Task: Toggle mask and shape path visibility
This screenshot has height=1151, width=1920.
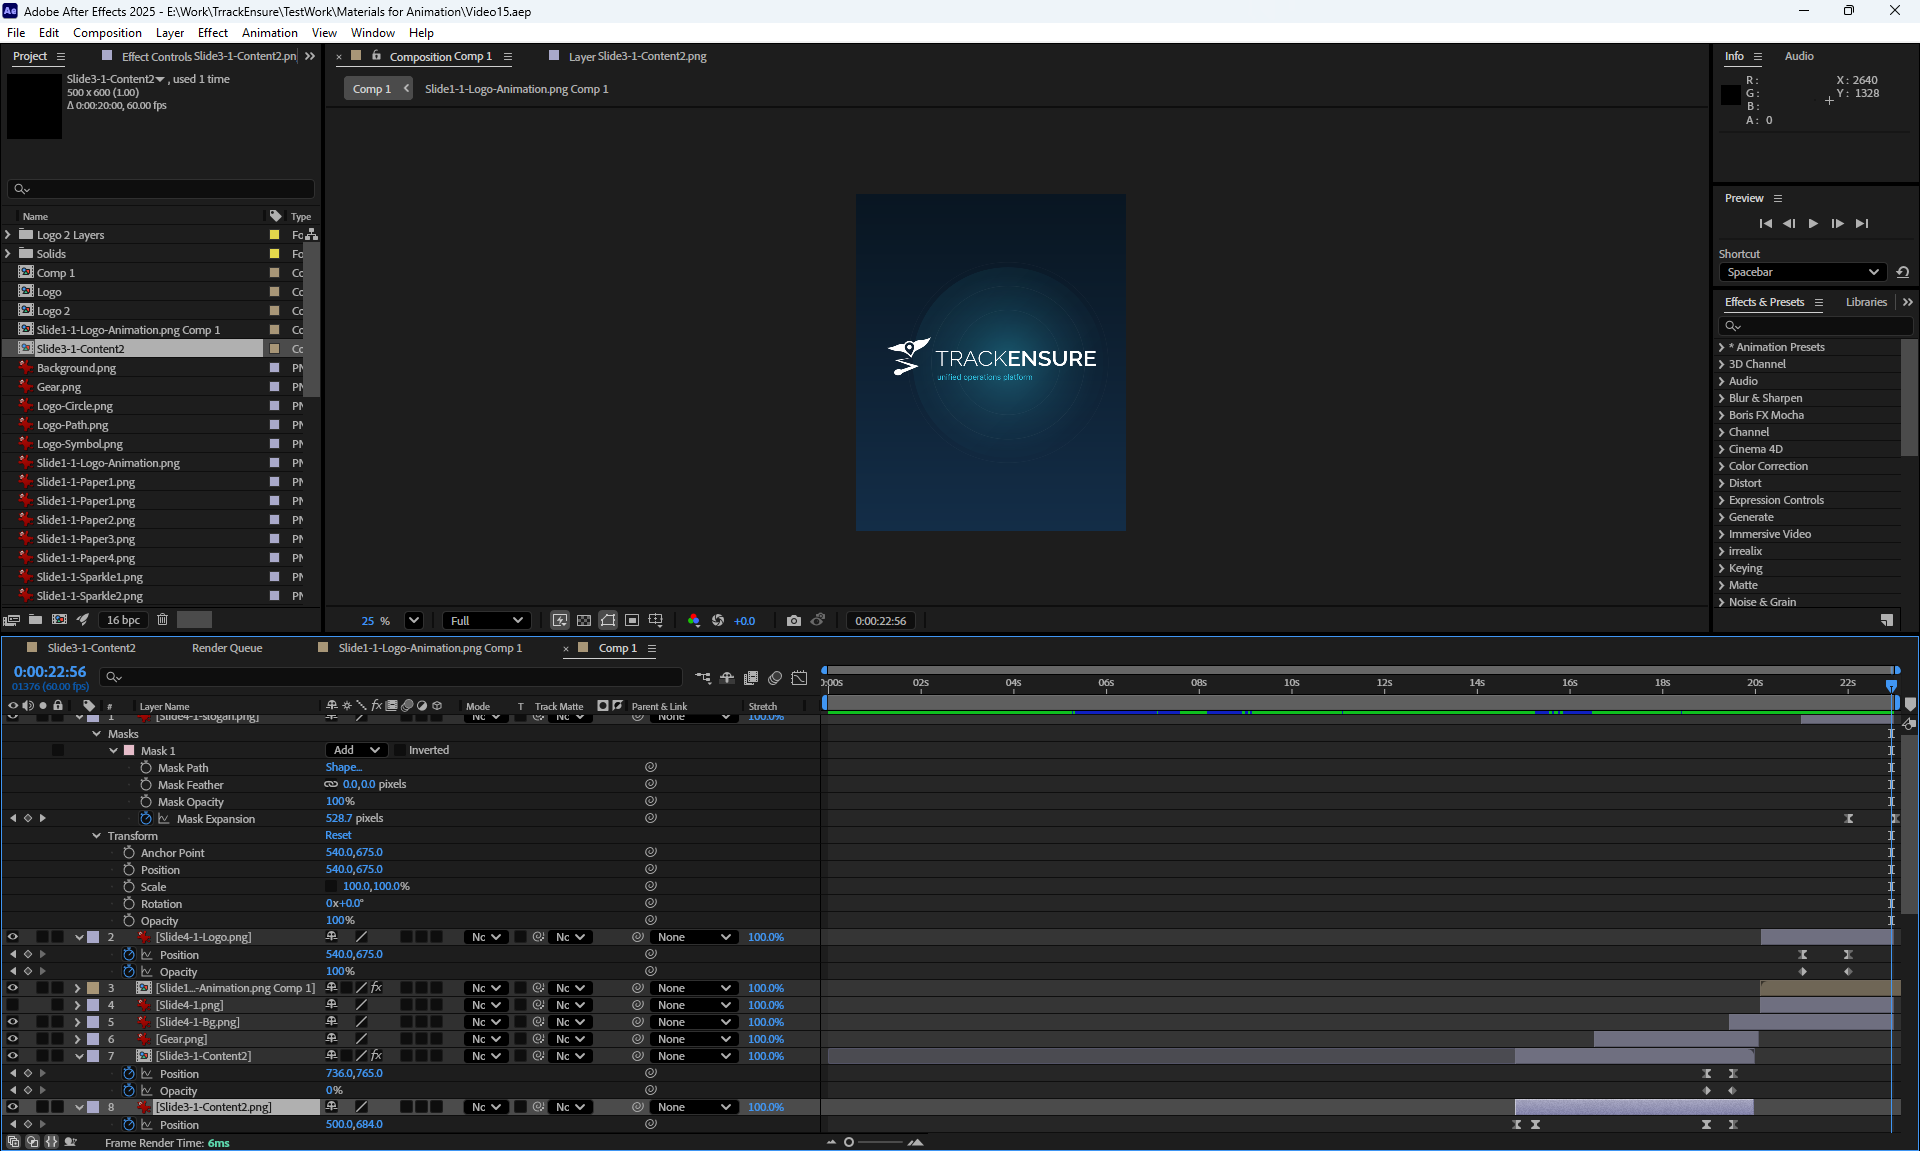Action: point(608,621)
